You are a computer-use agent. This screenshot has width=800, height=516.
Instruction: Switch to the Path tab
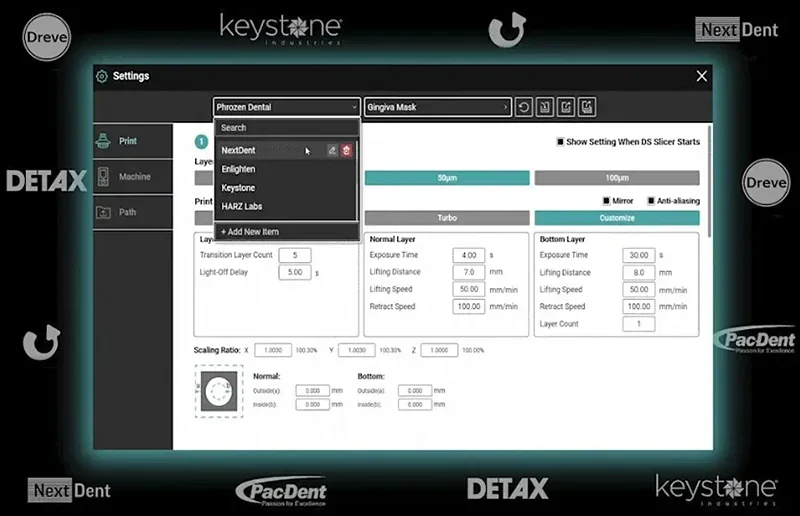pyautogui.click(x=133, y=212)
